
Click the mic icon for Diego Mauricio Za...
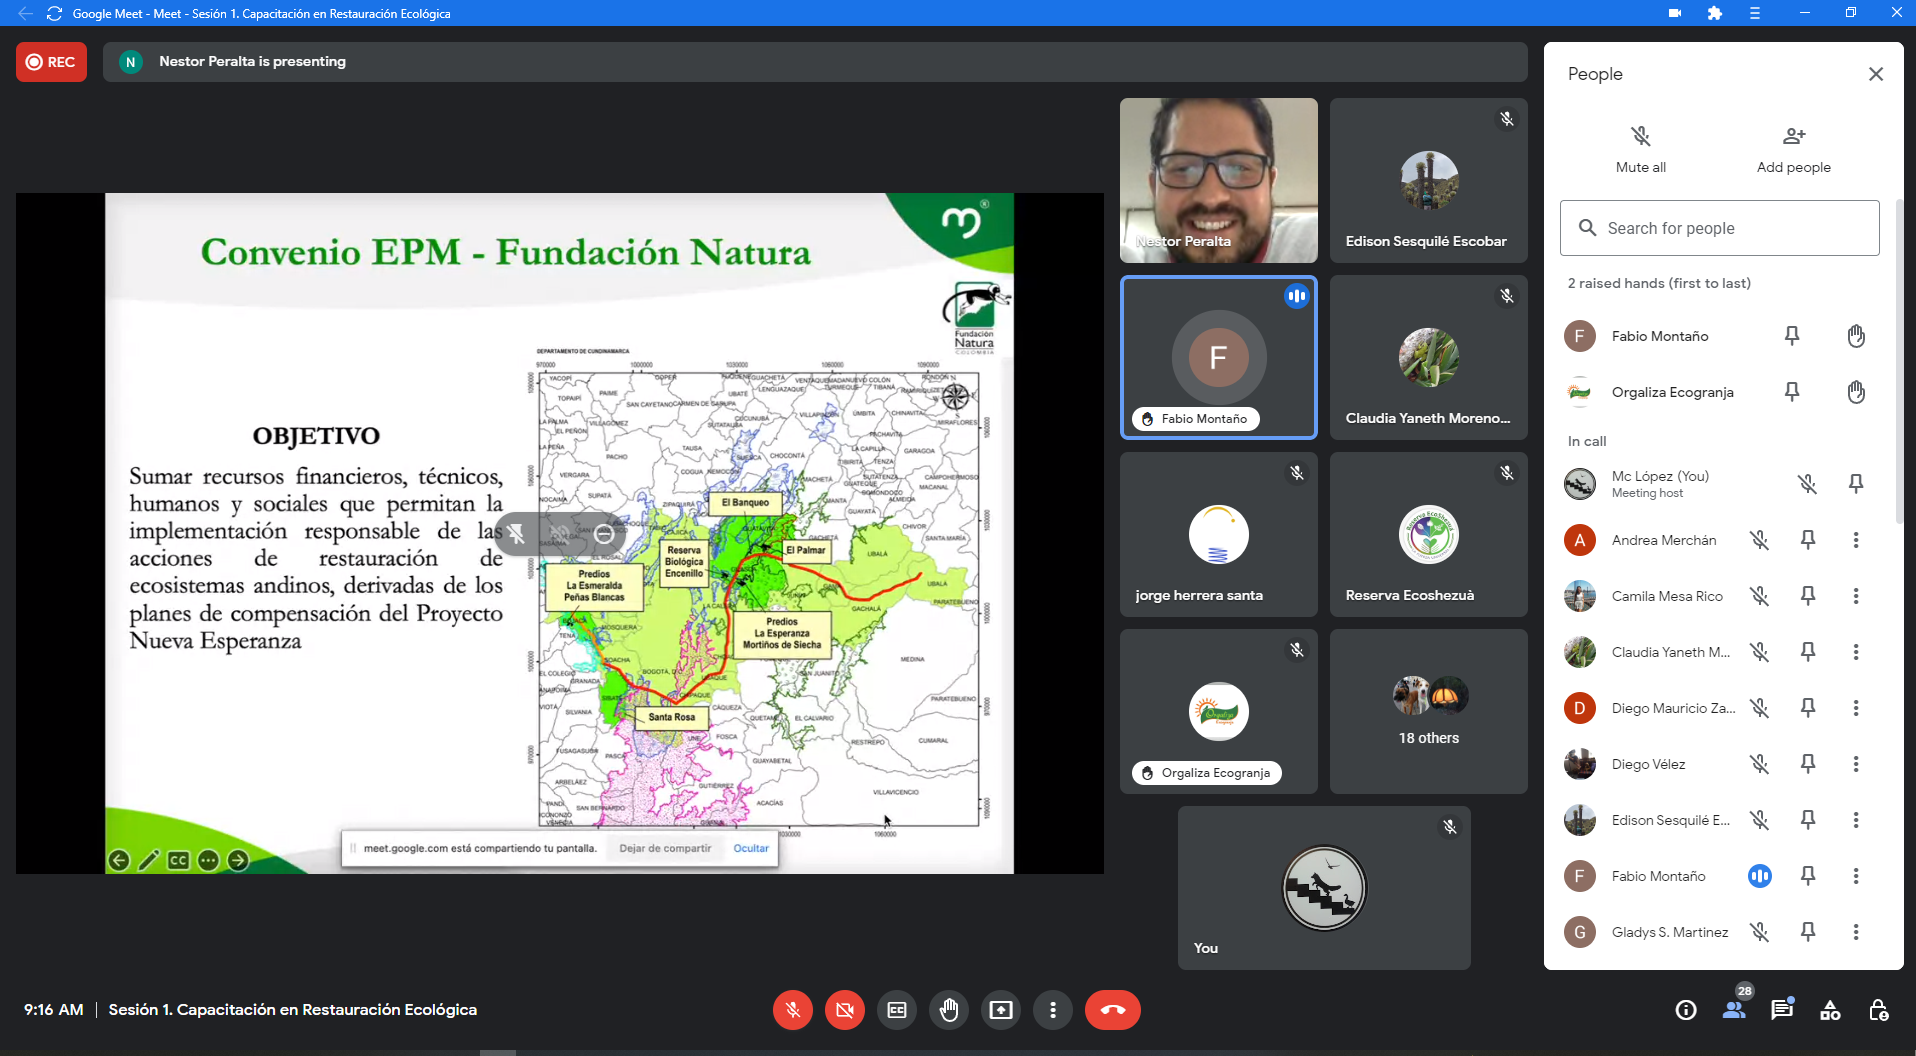point(1760,708)
